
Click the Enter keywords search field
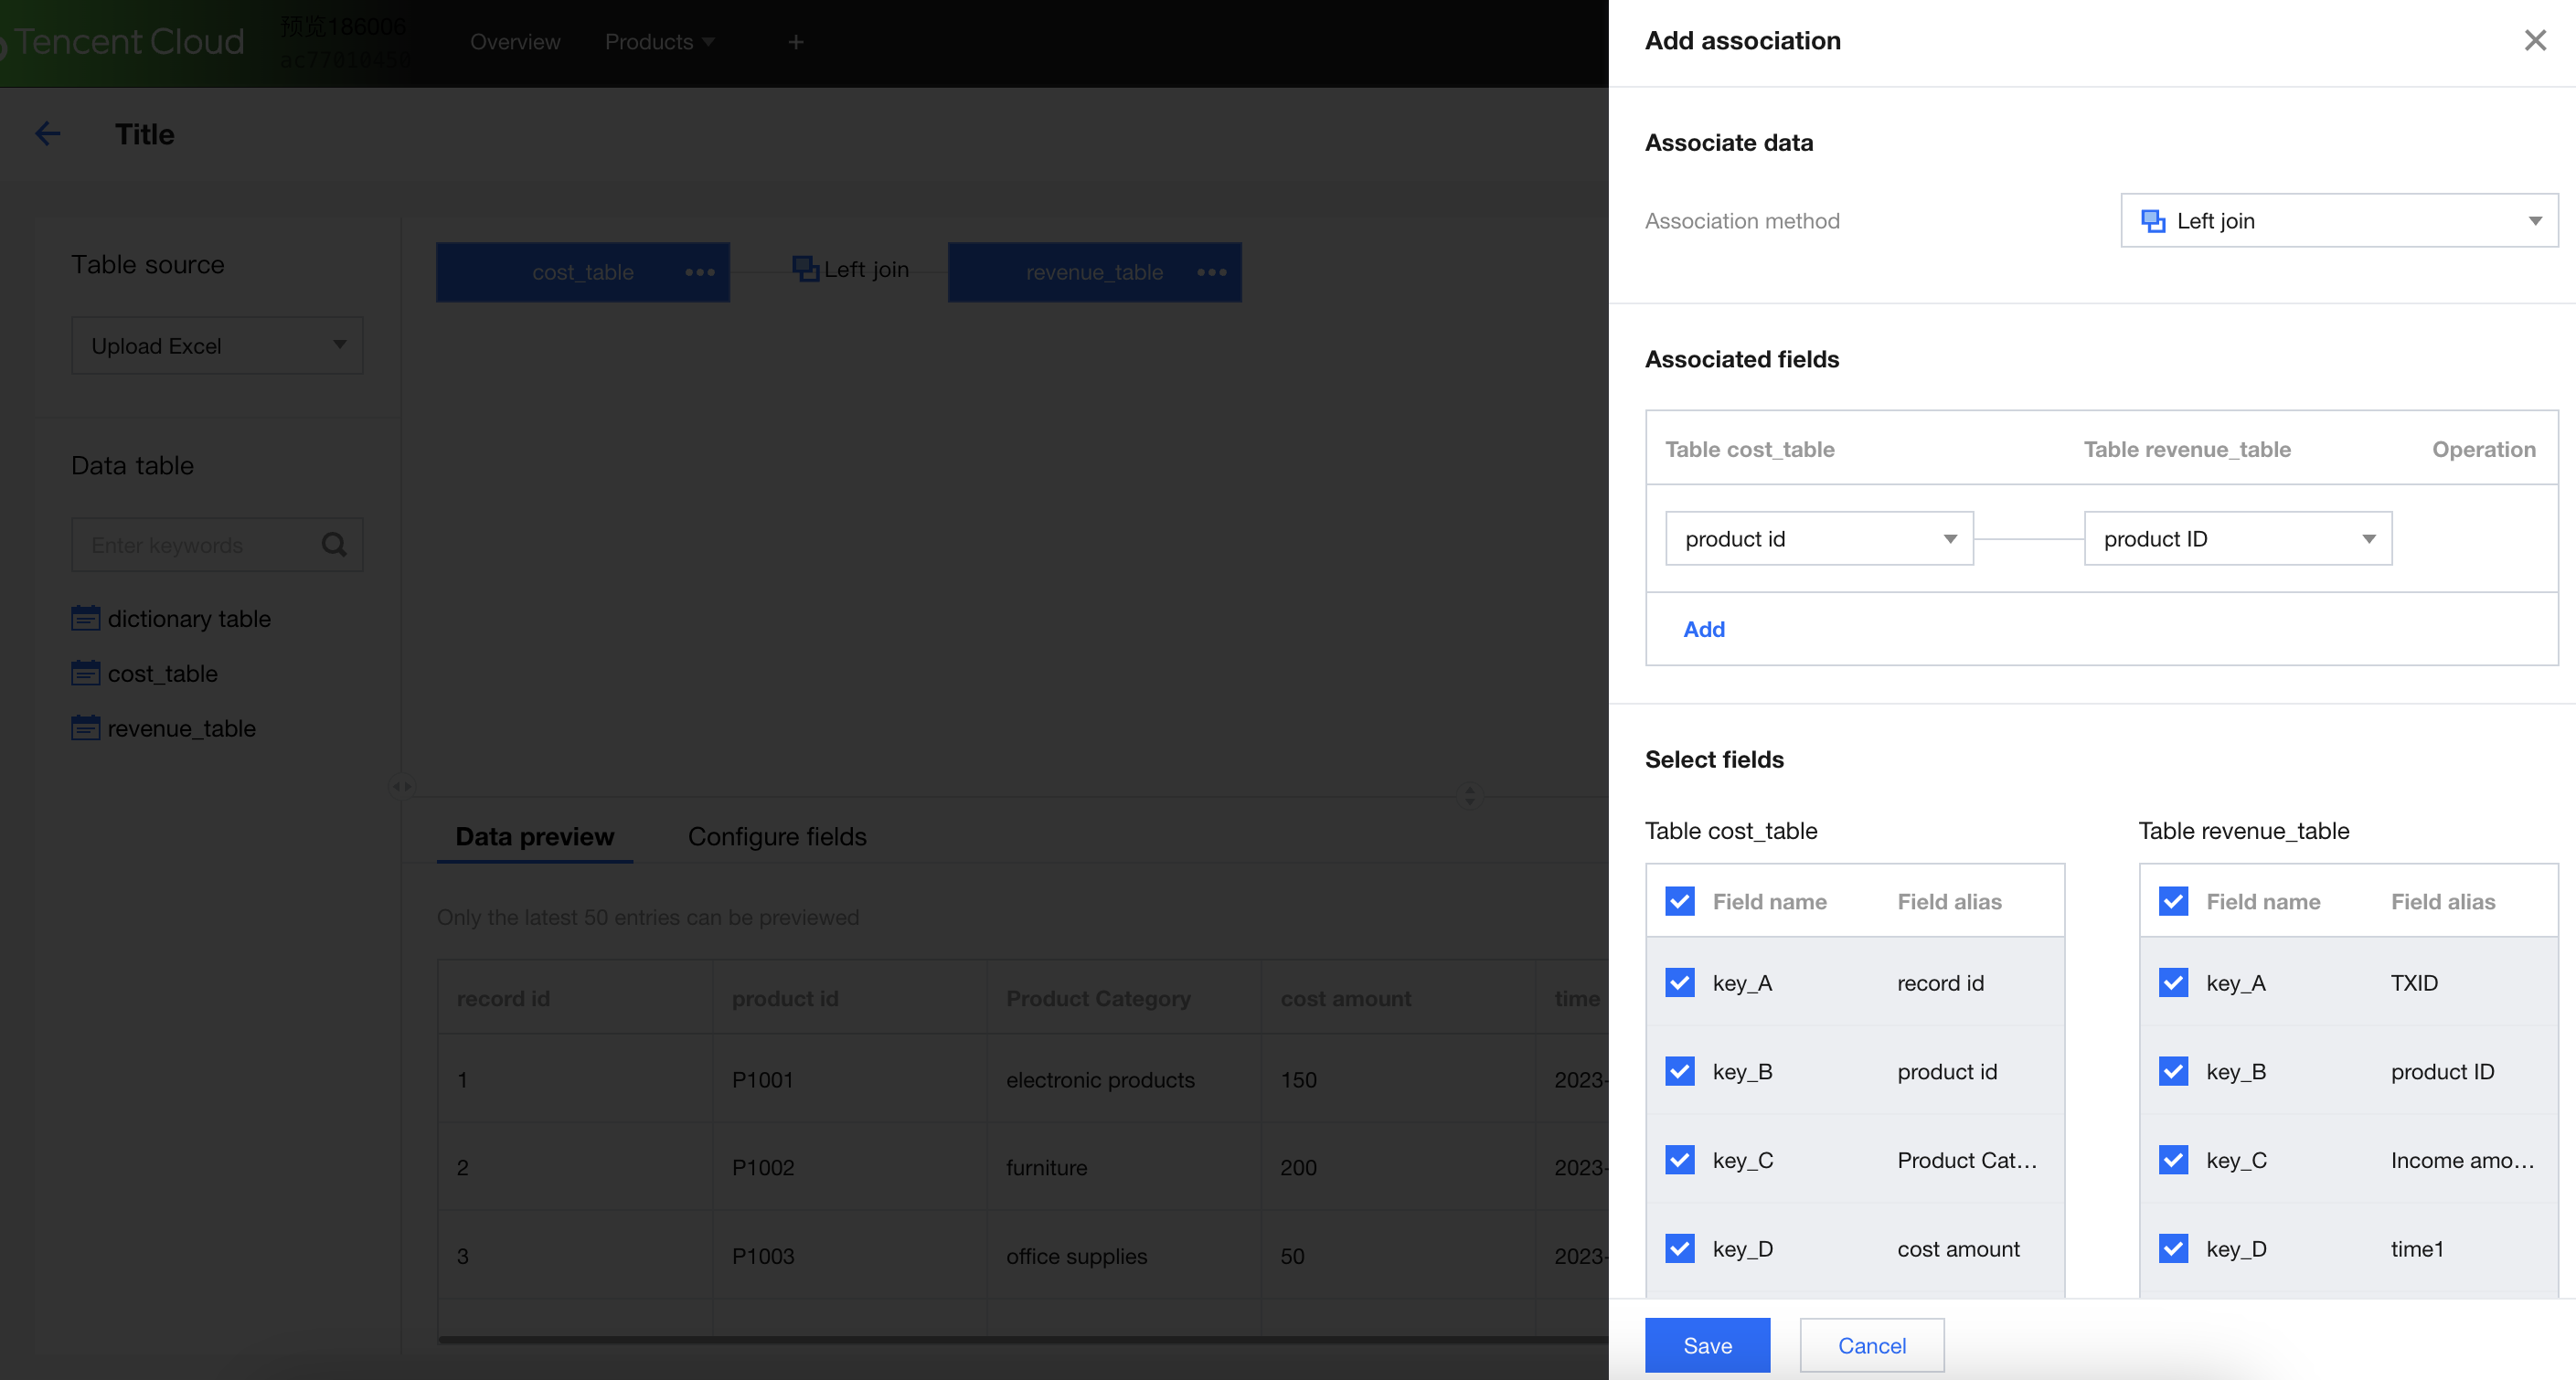190,545
